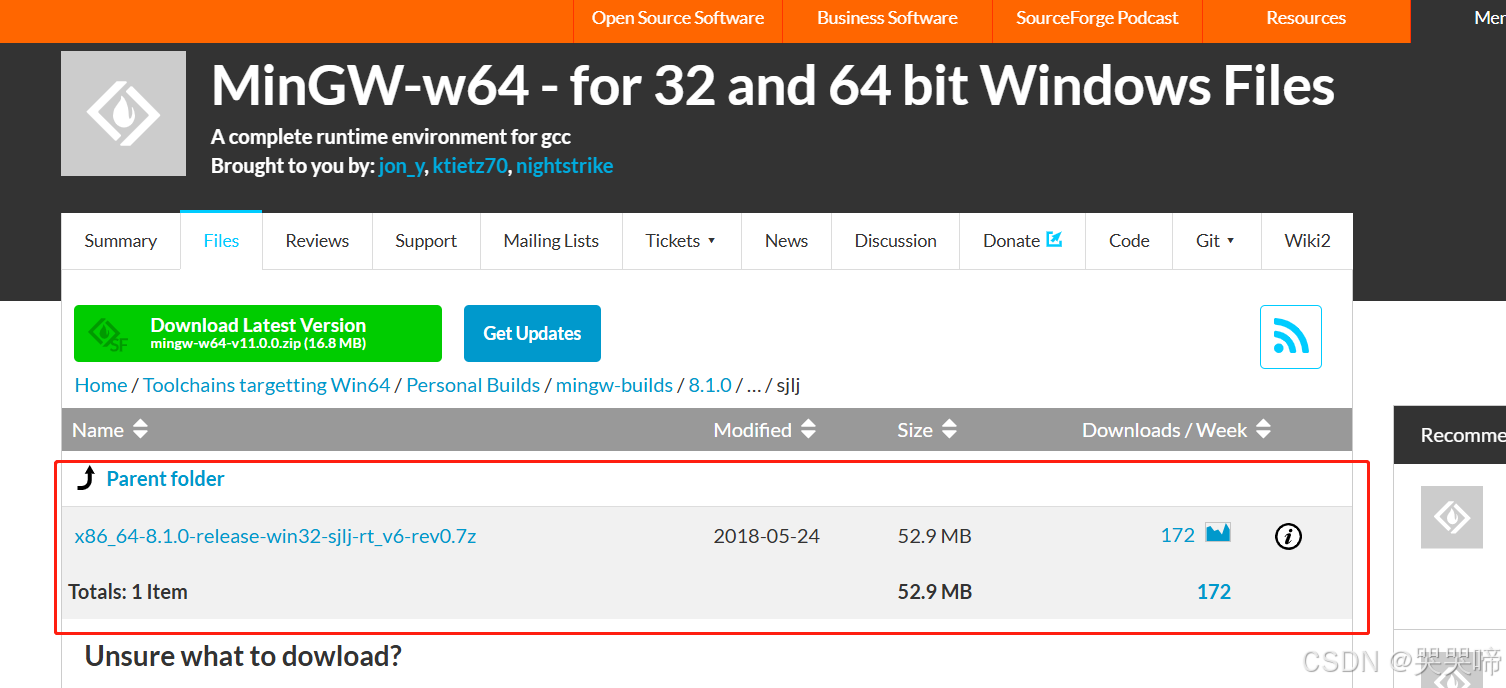View download stats chart icon for 7z file
The height and width of the screenshot is (688, 1506).
pos(1217,533)
